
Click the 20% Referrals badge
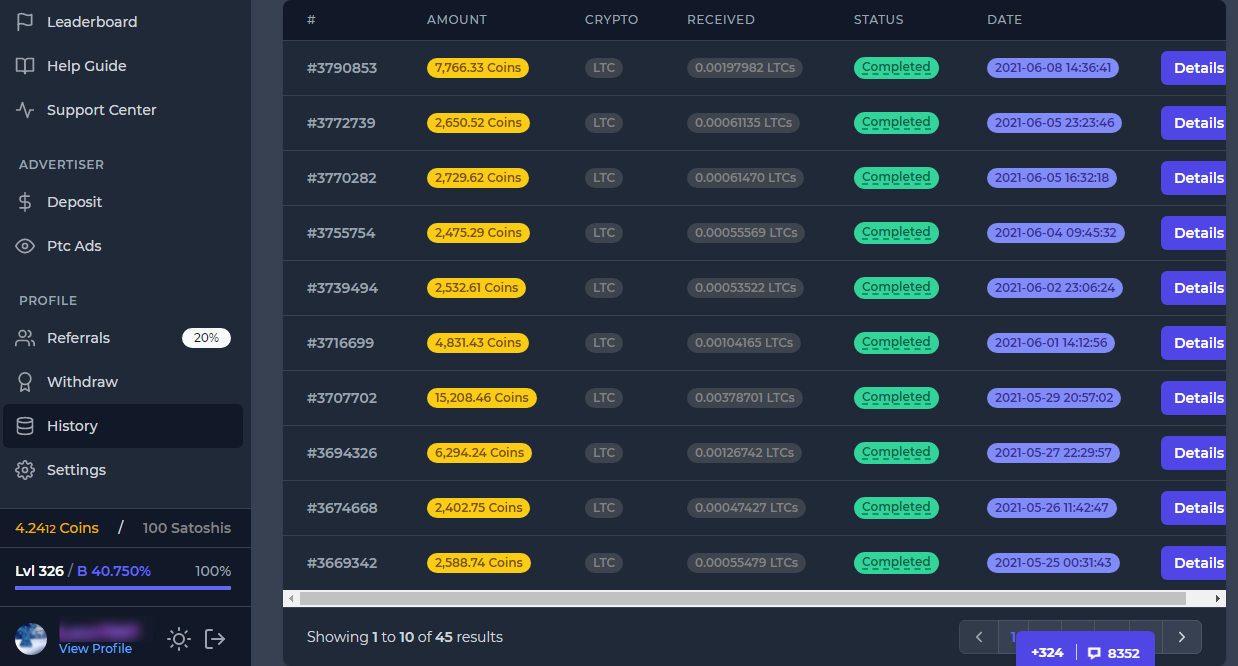tap(206, 338)
